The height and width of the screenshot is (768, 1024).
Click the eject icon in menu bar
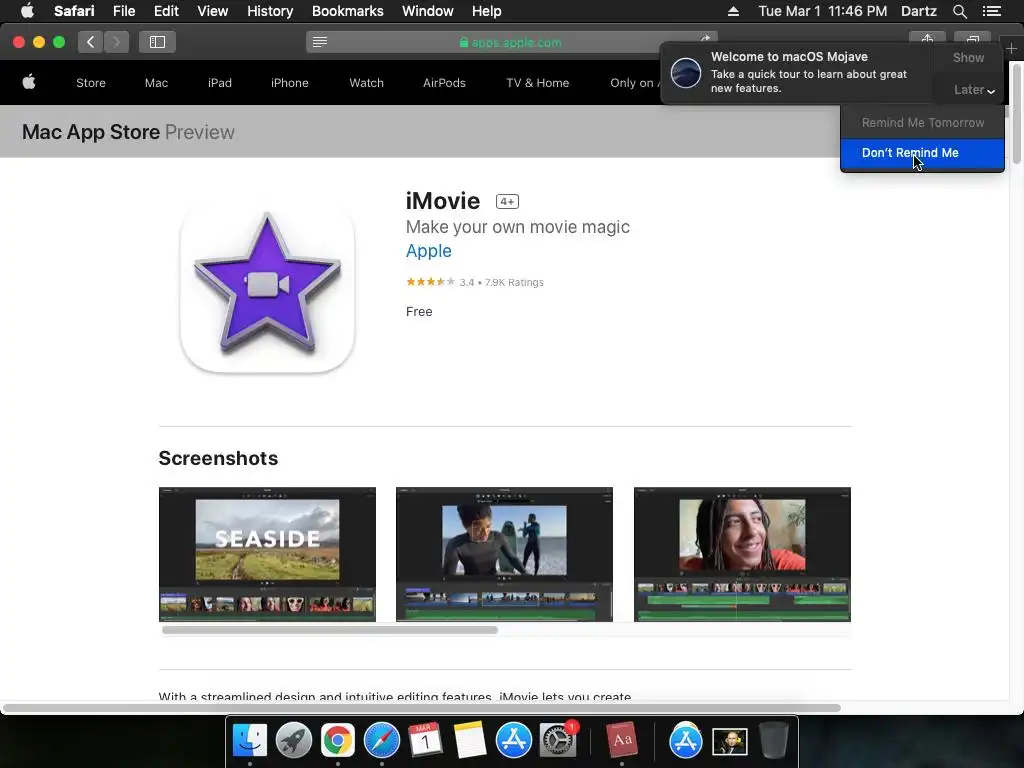(733, 11)
